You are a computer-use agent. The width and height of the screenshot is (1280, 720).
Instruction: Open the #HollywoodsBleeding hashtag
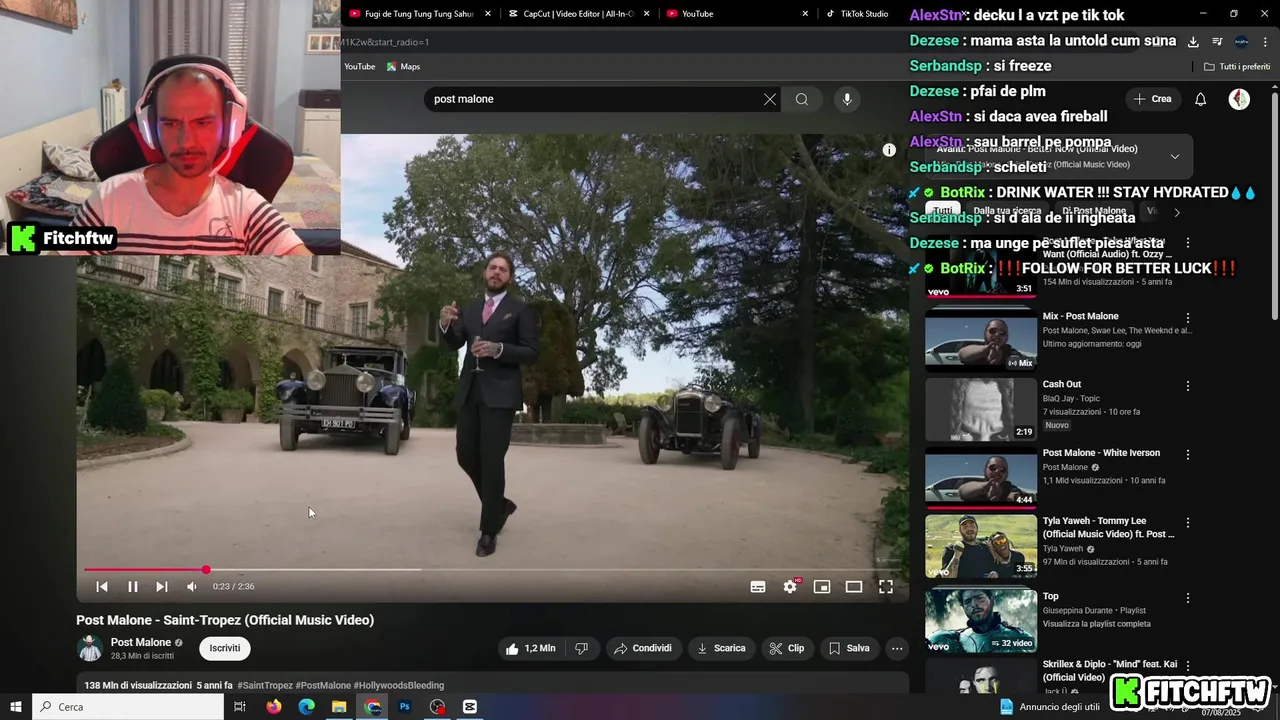pos(398,685)
